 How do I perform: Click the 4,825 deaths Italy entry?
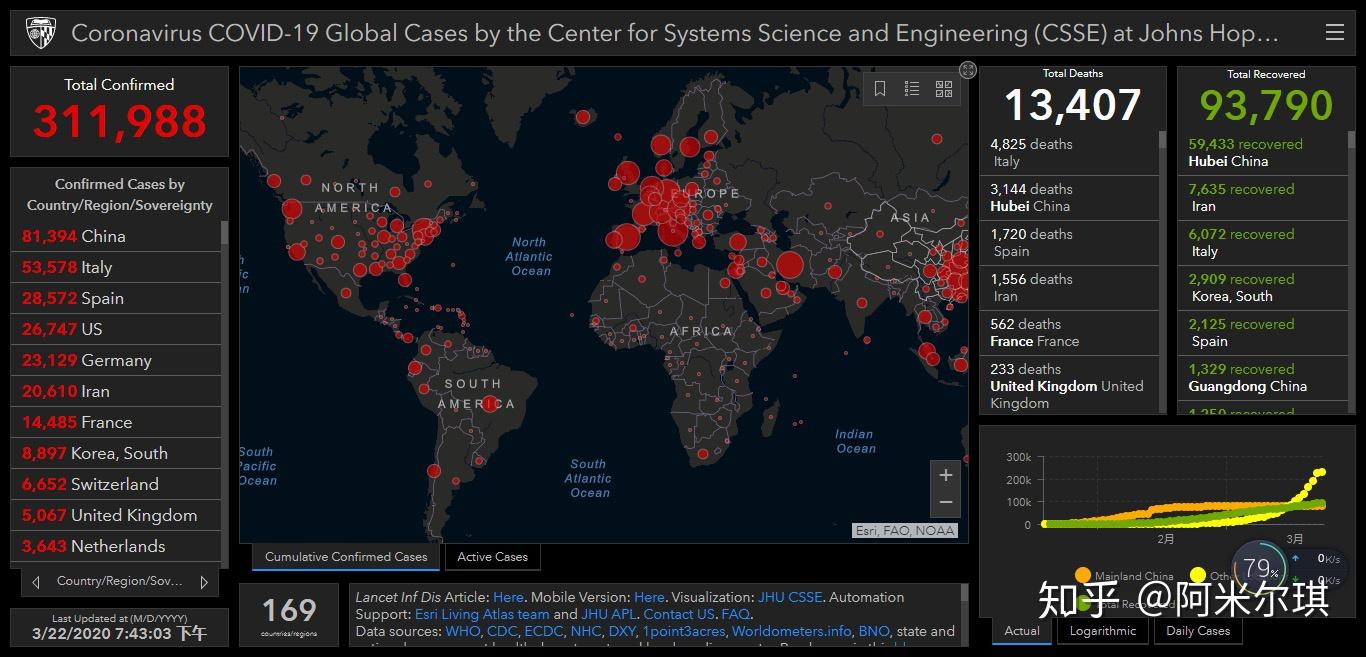(1070, 153)
